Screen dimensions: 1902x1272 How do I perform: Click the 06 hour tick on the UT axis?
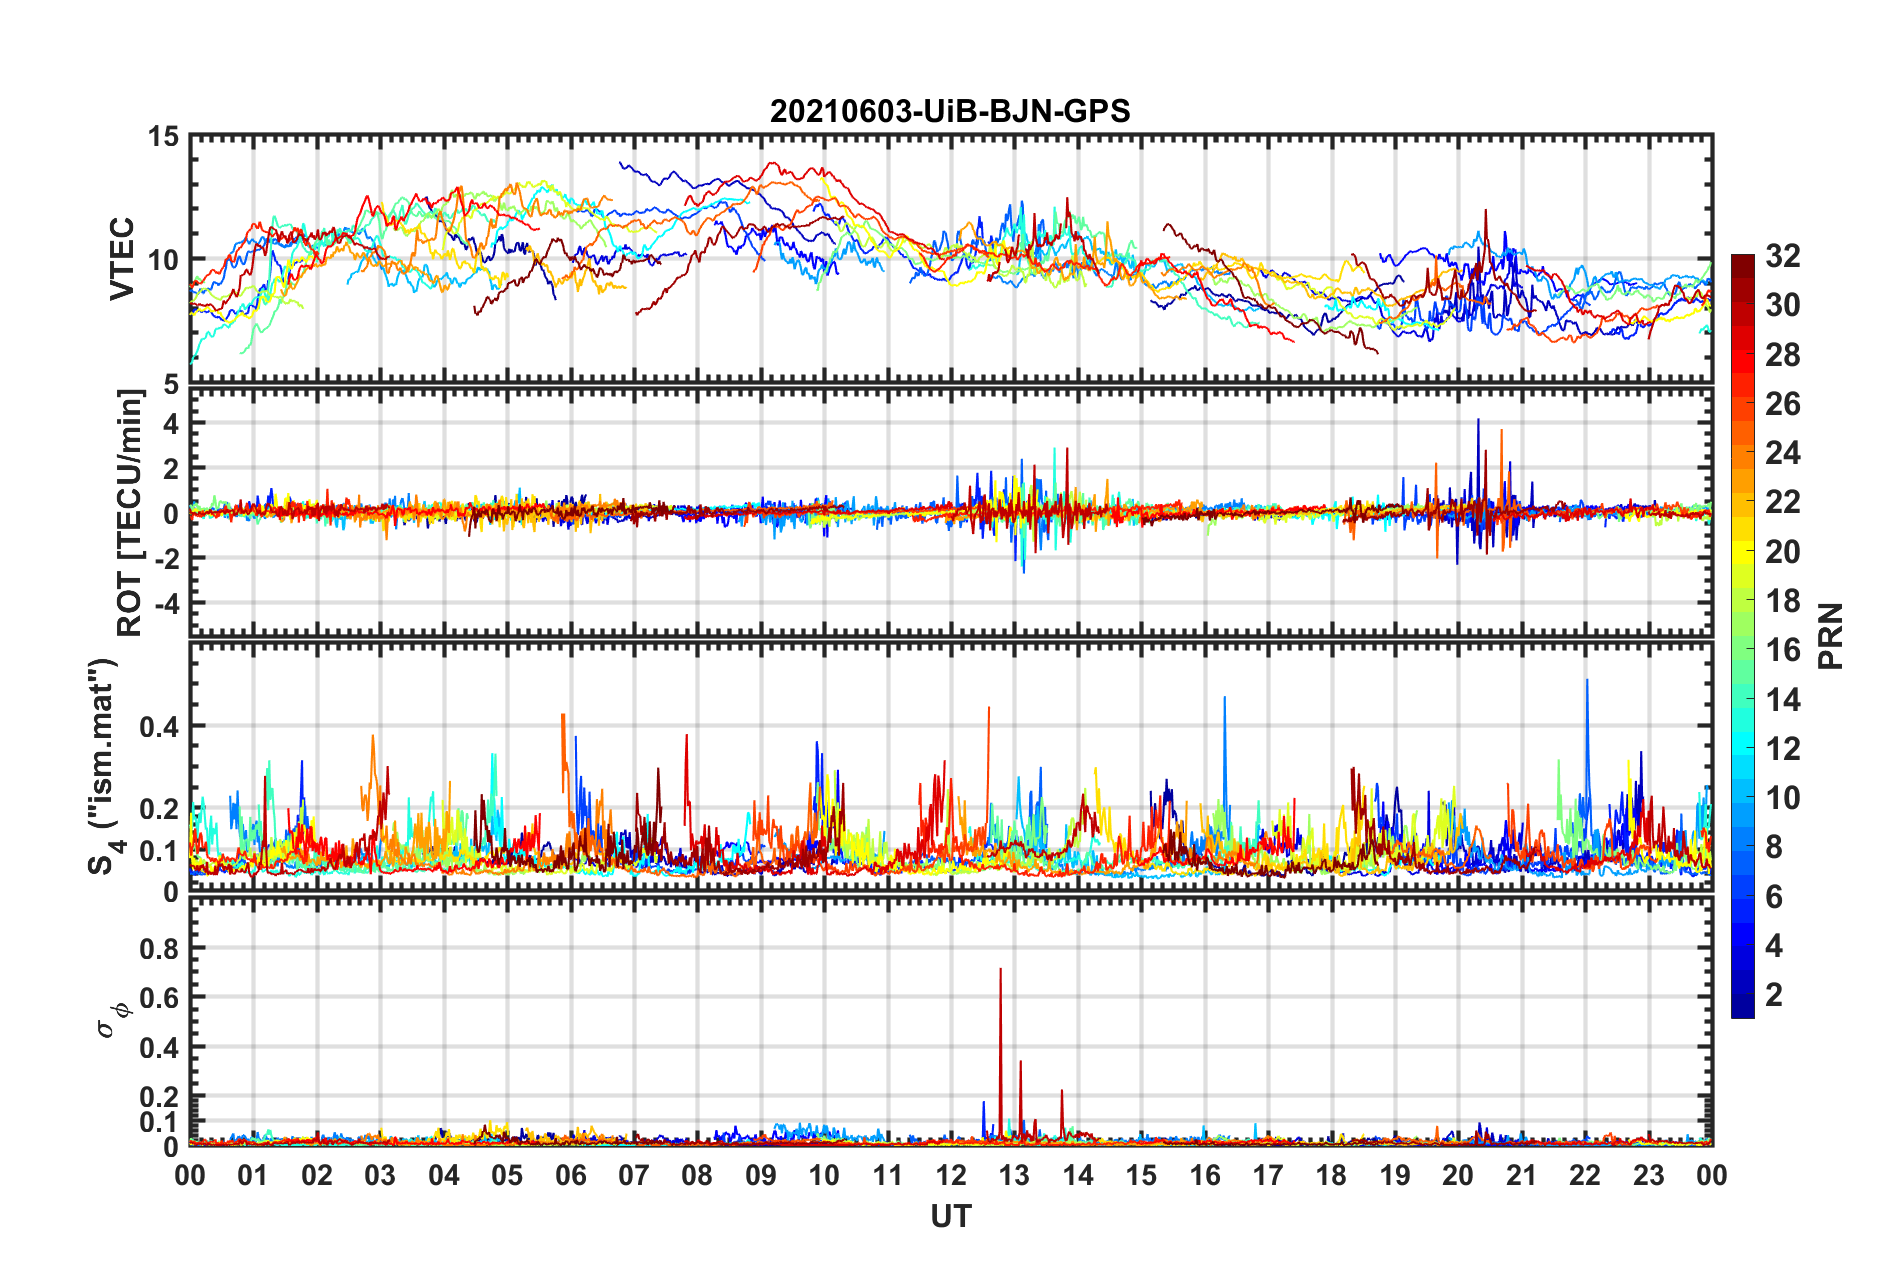click(x=571, y=1176)
